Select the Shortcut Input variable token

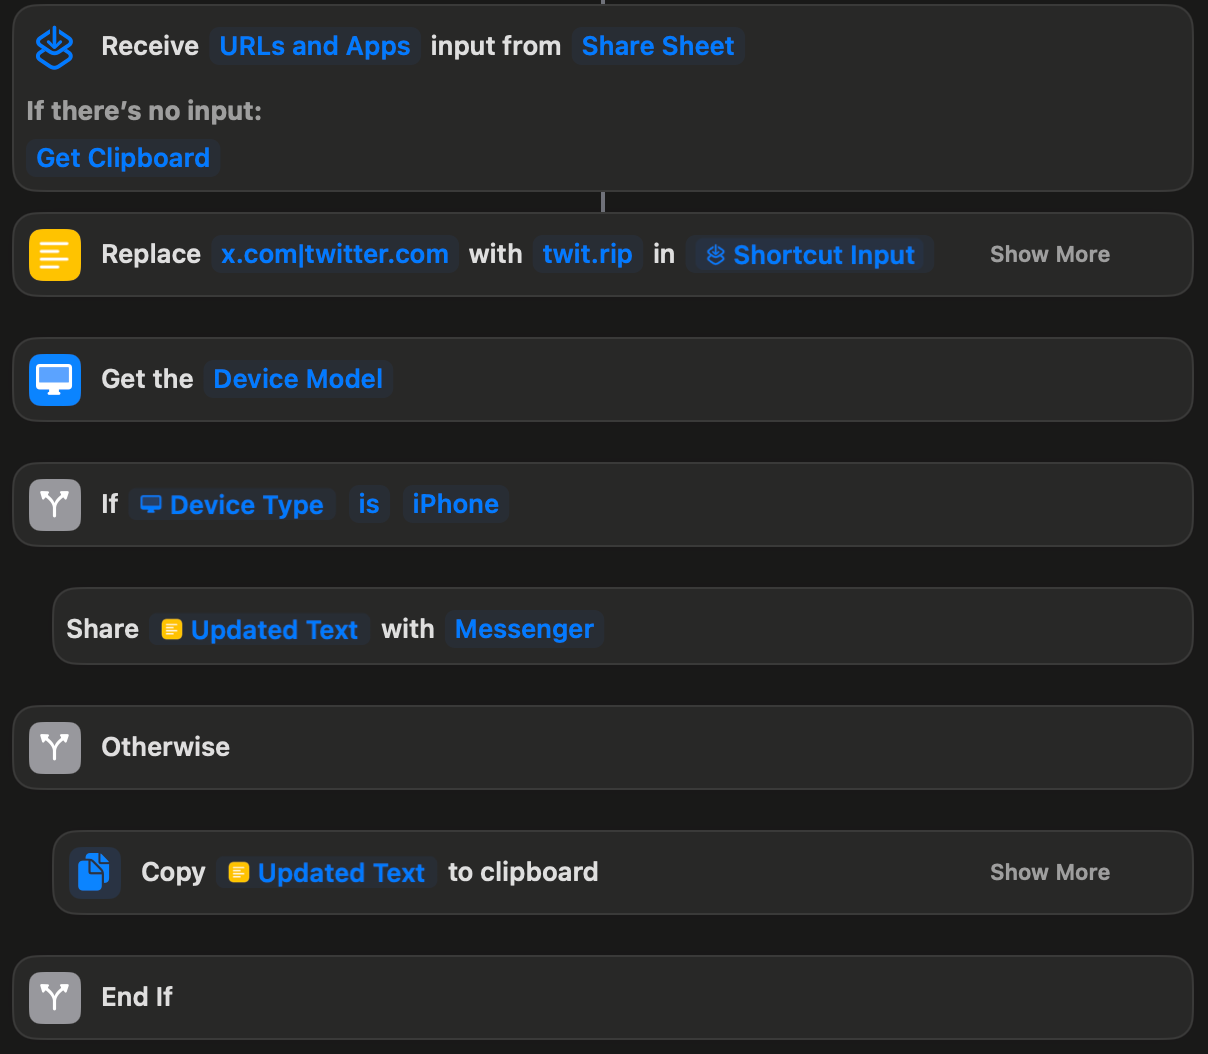pyautogui.click(x=810, y=255)
